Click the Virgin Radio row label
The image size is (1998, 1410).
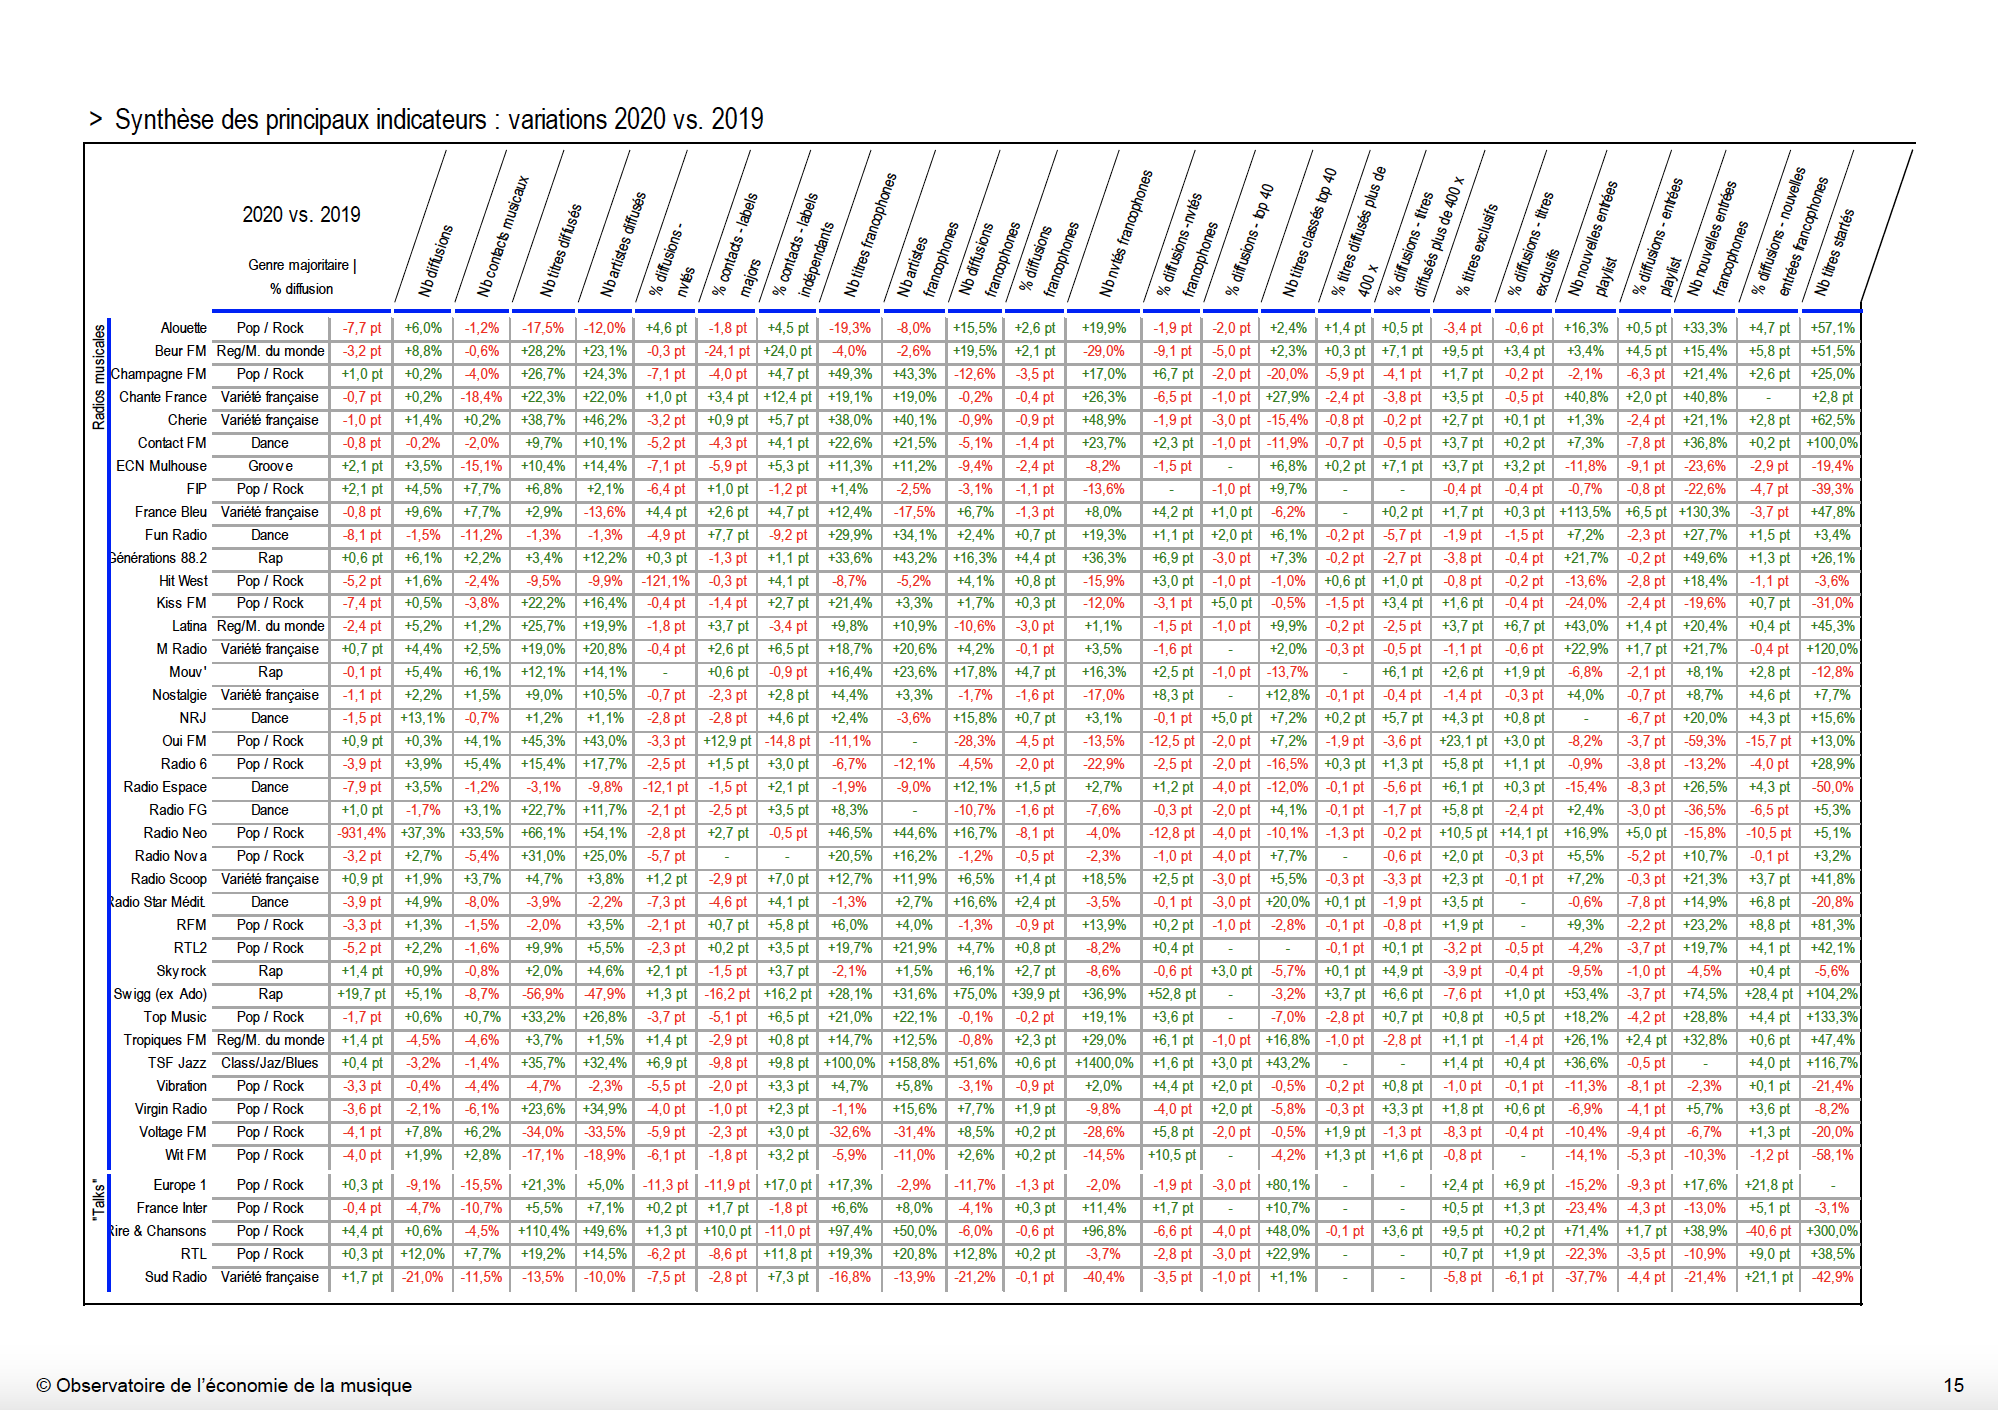pyautogui.click(x=171, y=1109)
